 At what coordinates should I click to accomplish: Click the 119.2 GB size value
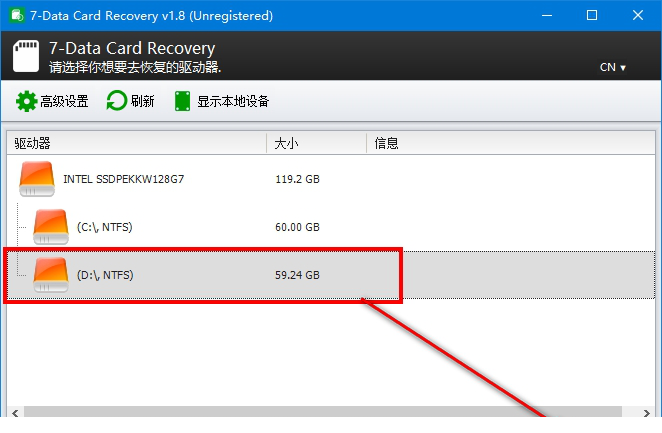(x=297, y=179)
